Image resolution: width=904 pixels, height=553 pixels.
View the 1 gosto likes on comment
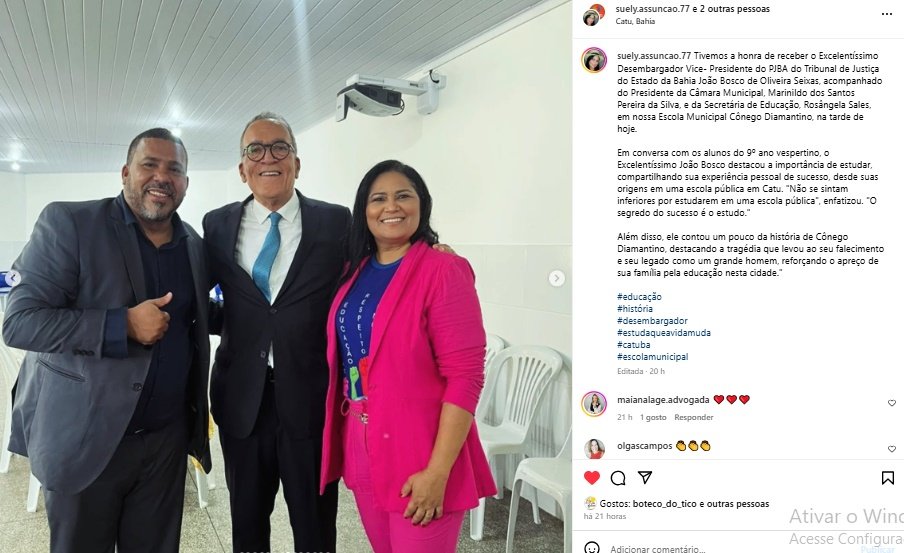tap(653, 417)
